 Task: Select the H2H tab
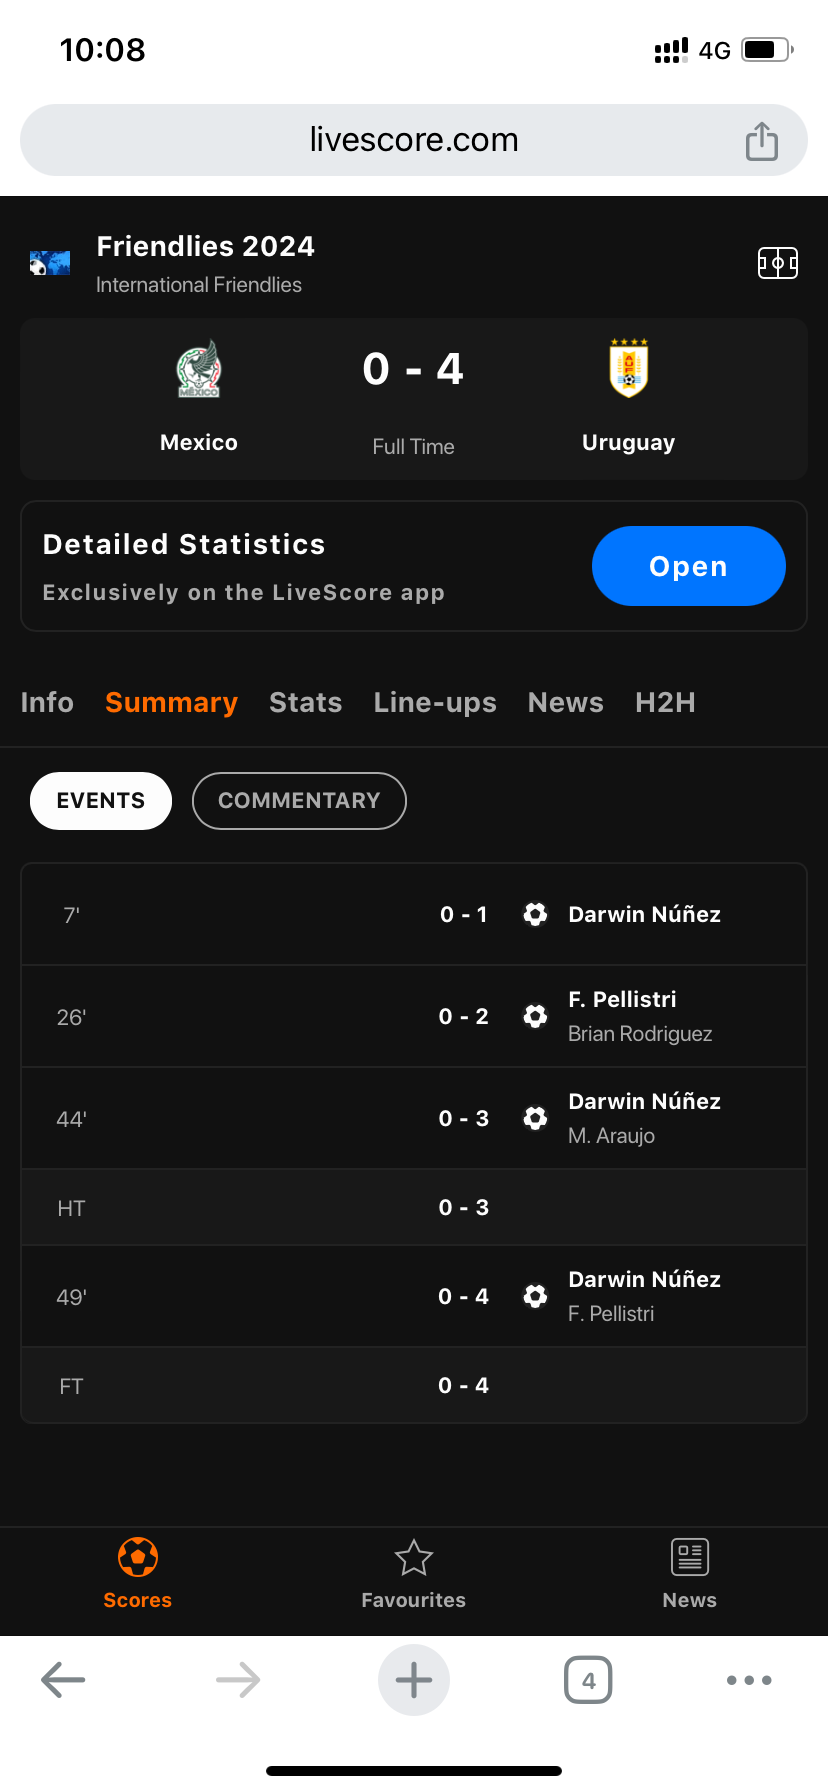coord(665,703)
